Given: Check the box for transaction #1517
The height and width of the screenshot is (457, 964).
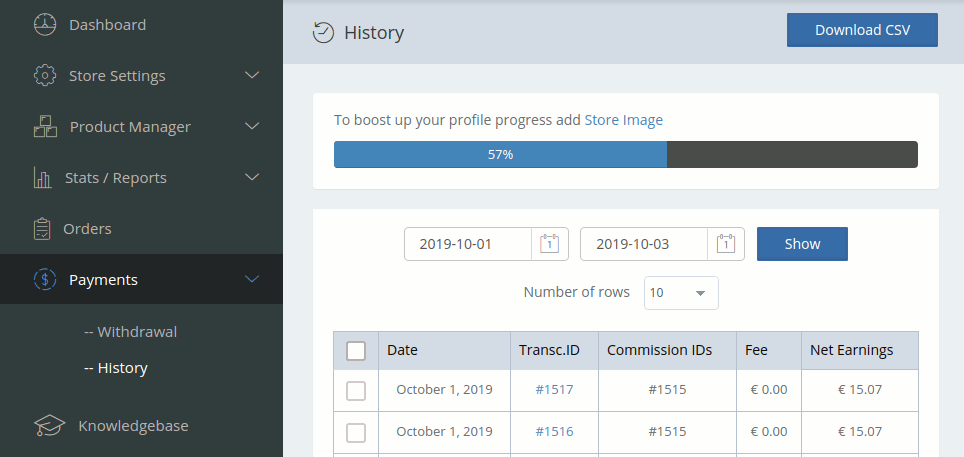Looking at the screenshot, I should click(356, 390).
